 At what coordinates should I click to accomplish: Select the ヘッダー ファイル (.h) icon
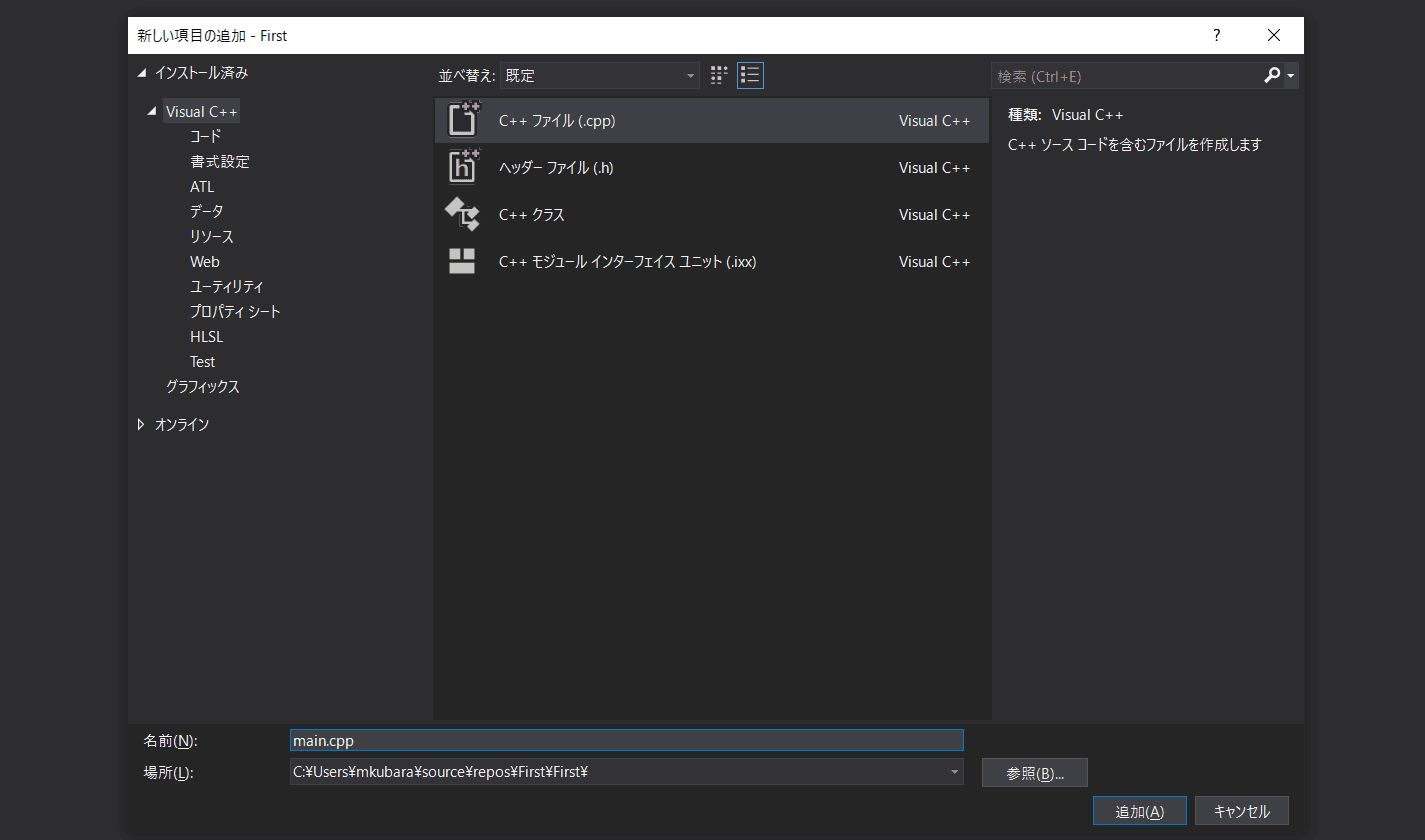[x=462, y=167]
